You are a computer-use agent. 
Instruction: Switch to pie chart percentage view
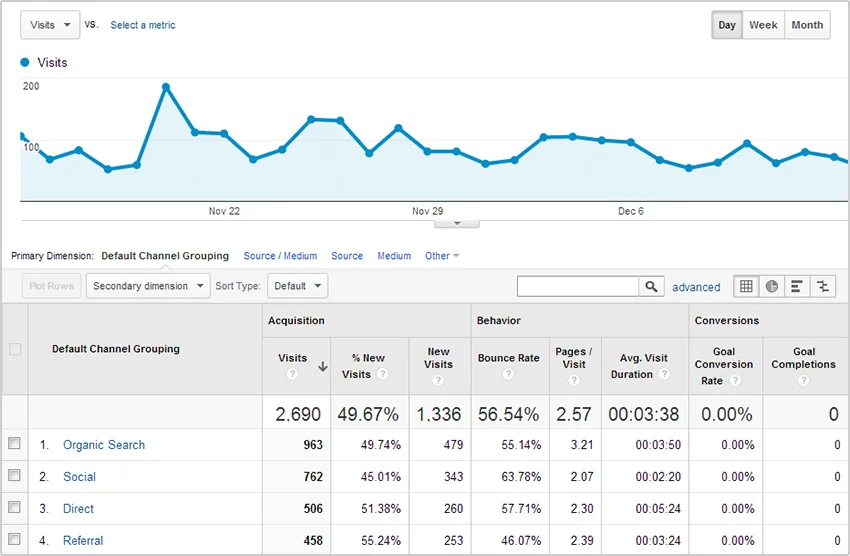(x=771, y=286)
